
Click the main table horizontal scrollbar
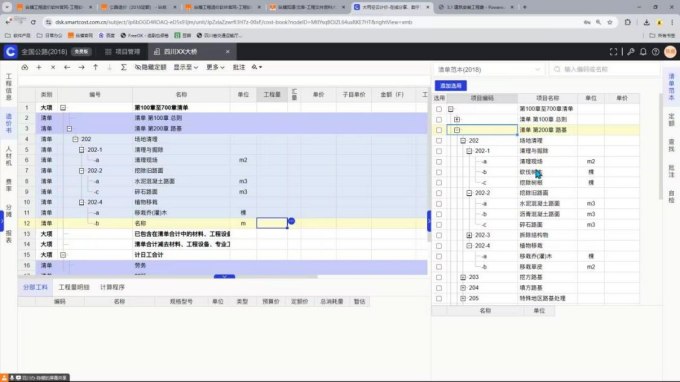click(167, 276)
